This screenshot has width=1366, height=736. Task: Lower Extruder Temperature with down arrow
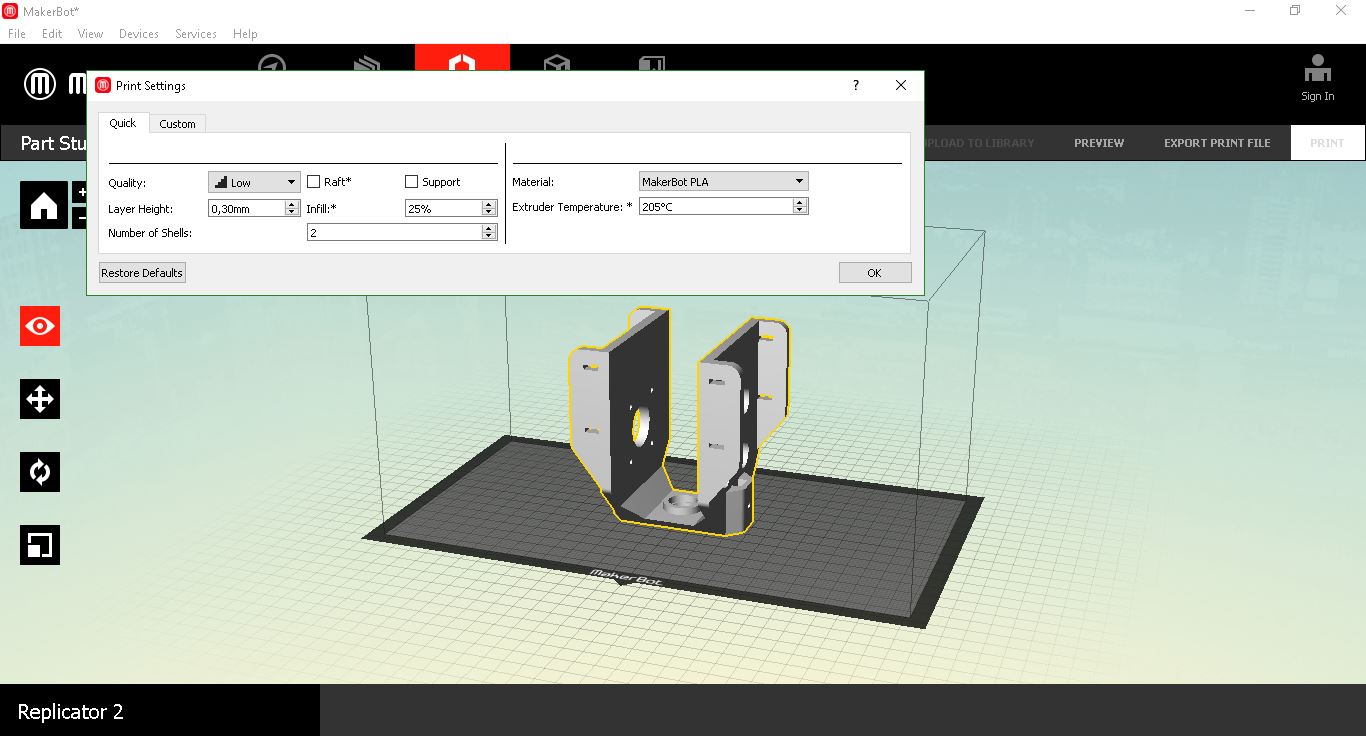[800, 210]
